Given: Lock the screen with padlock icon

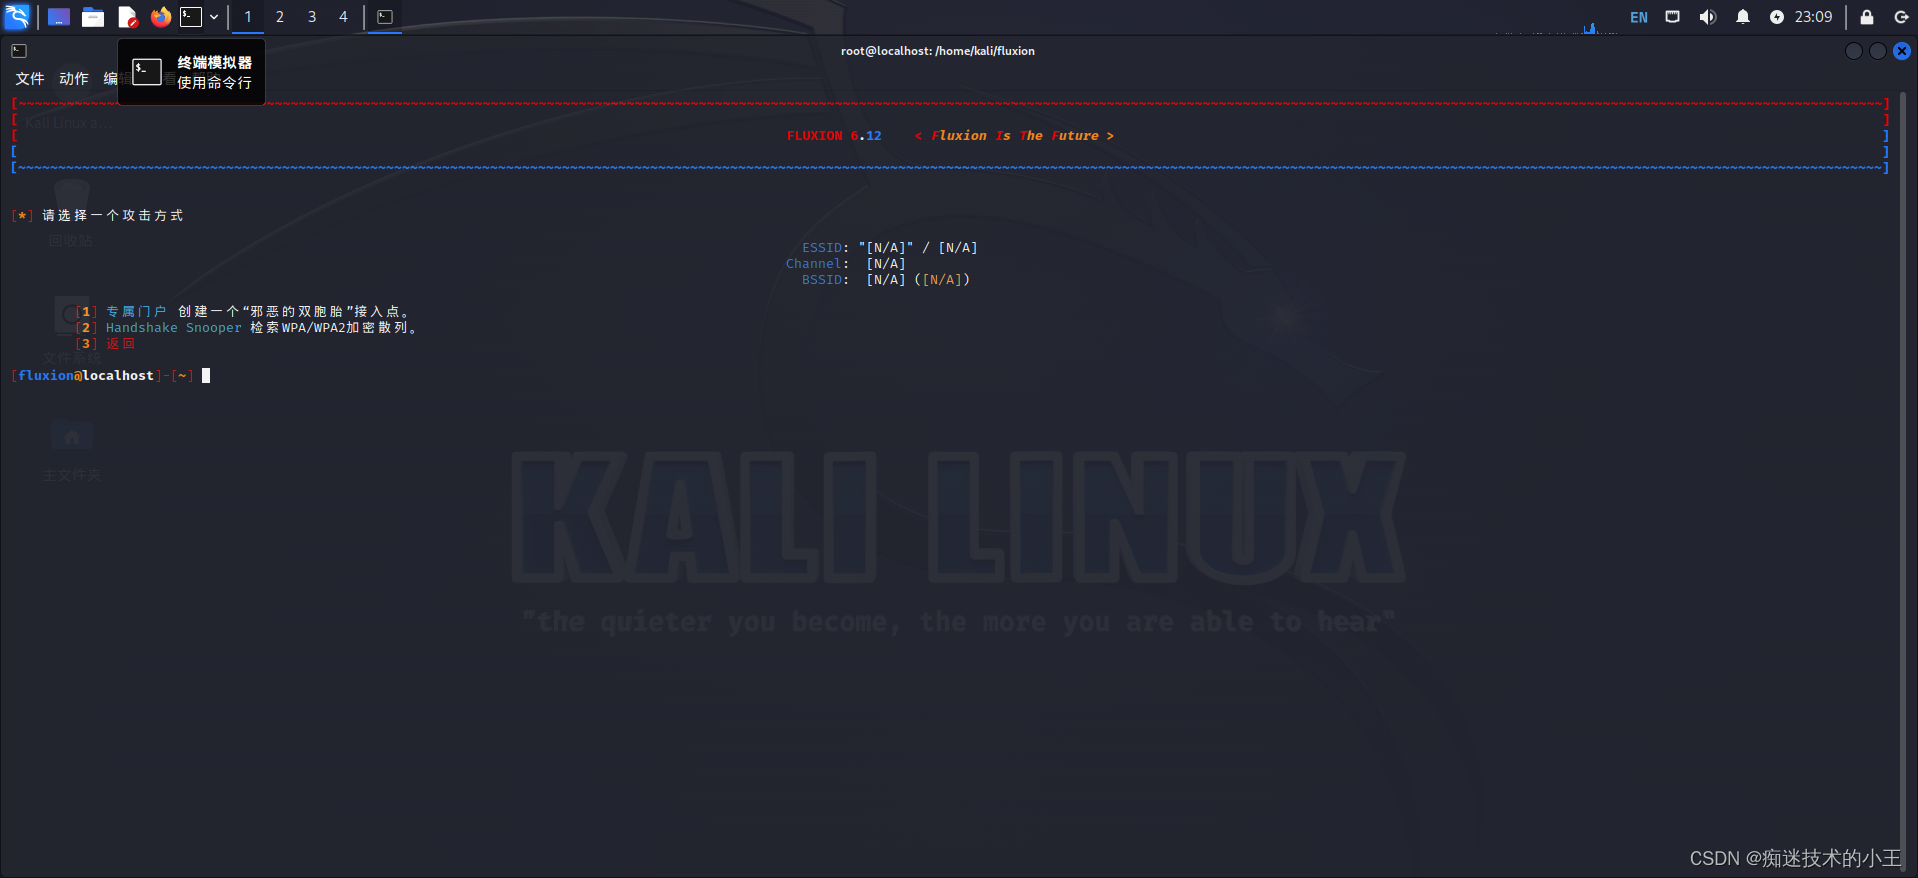Looking at the screenshot, I should tap(1867, 17).
